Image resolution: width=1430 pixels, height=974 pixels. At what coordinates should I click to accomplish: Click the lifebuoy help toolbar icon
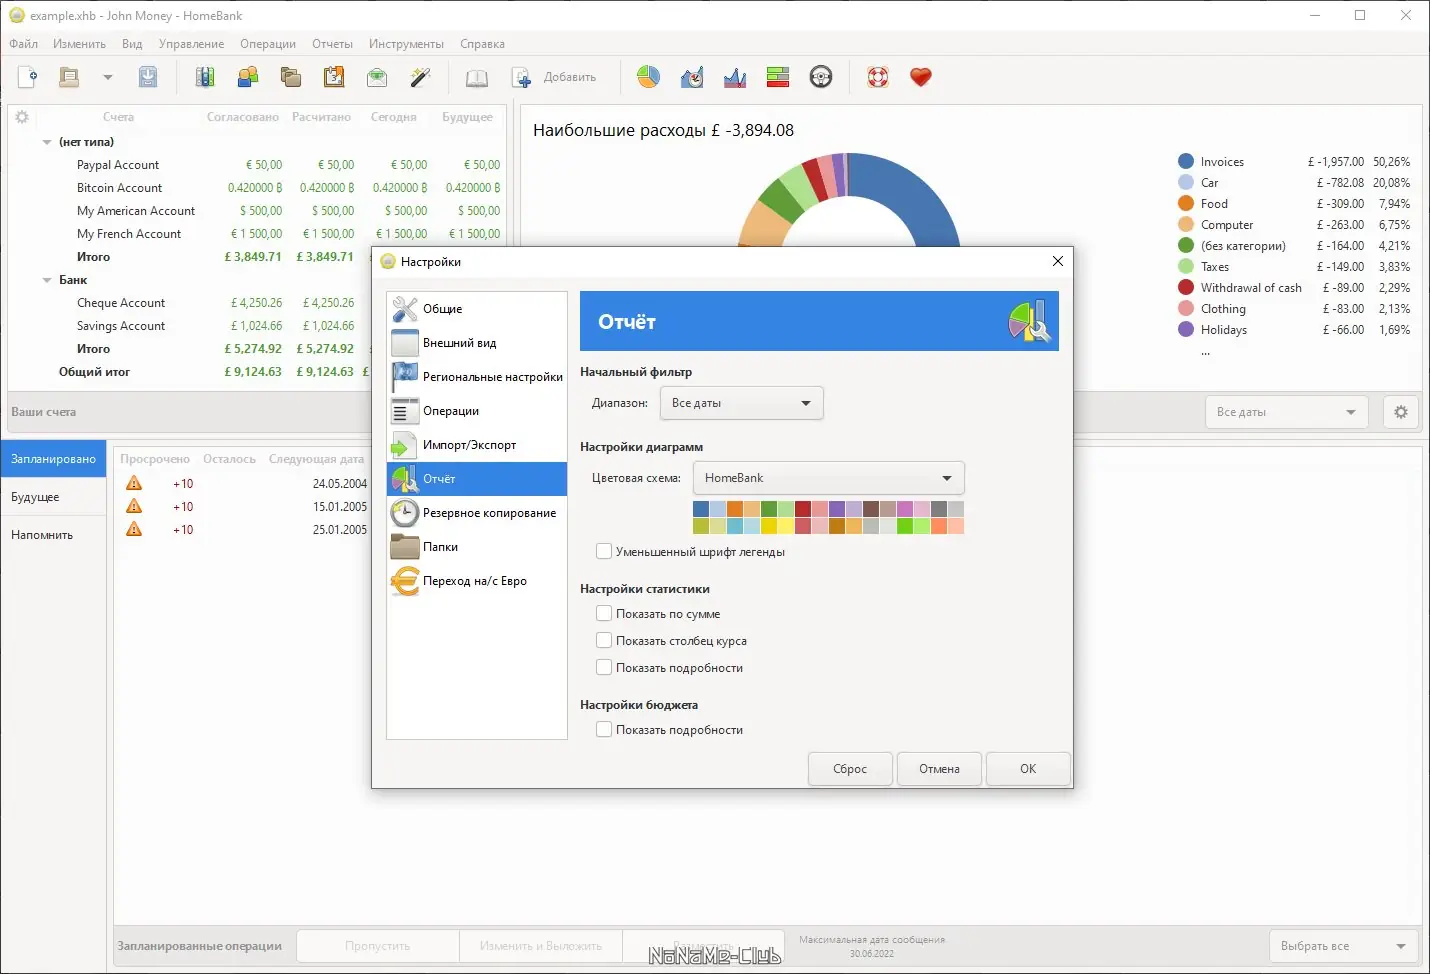(878, 77)
